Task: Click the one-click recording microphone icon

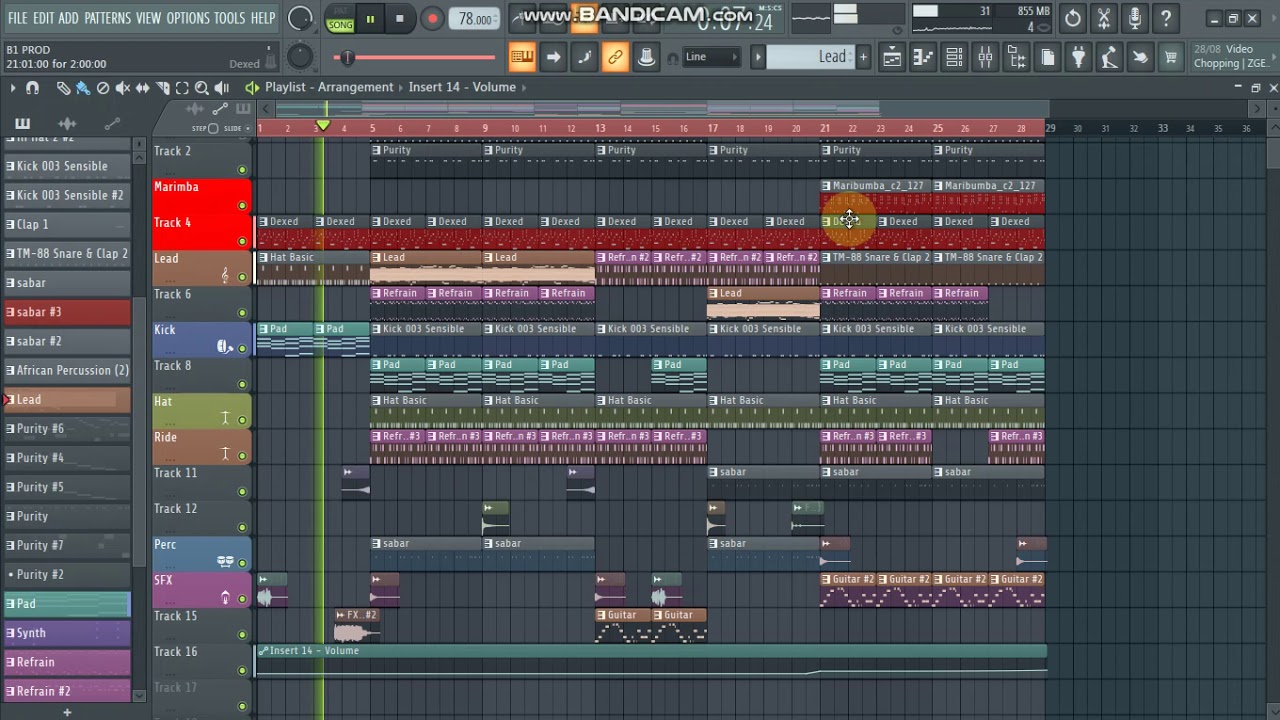Action: click(x=1134, y=18)
